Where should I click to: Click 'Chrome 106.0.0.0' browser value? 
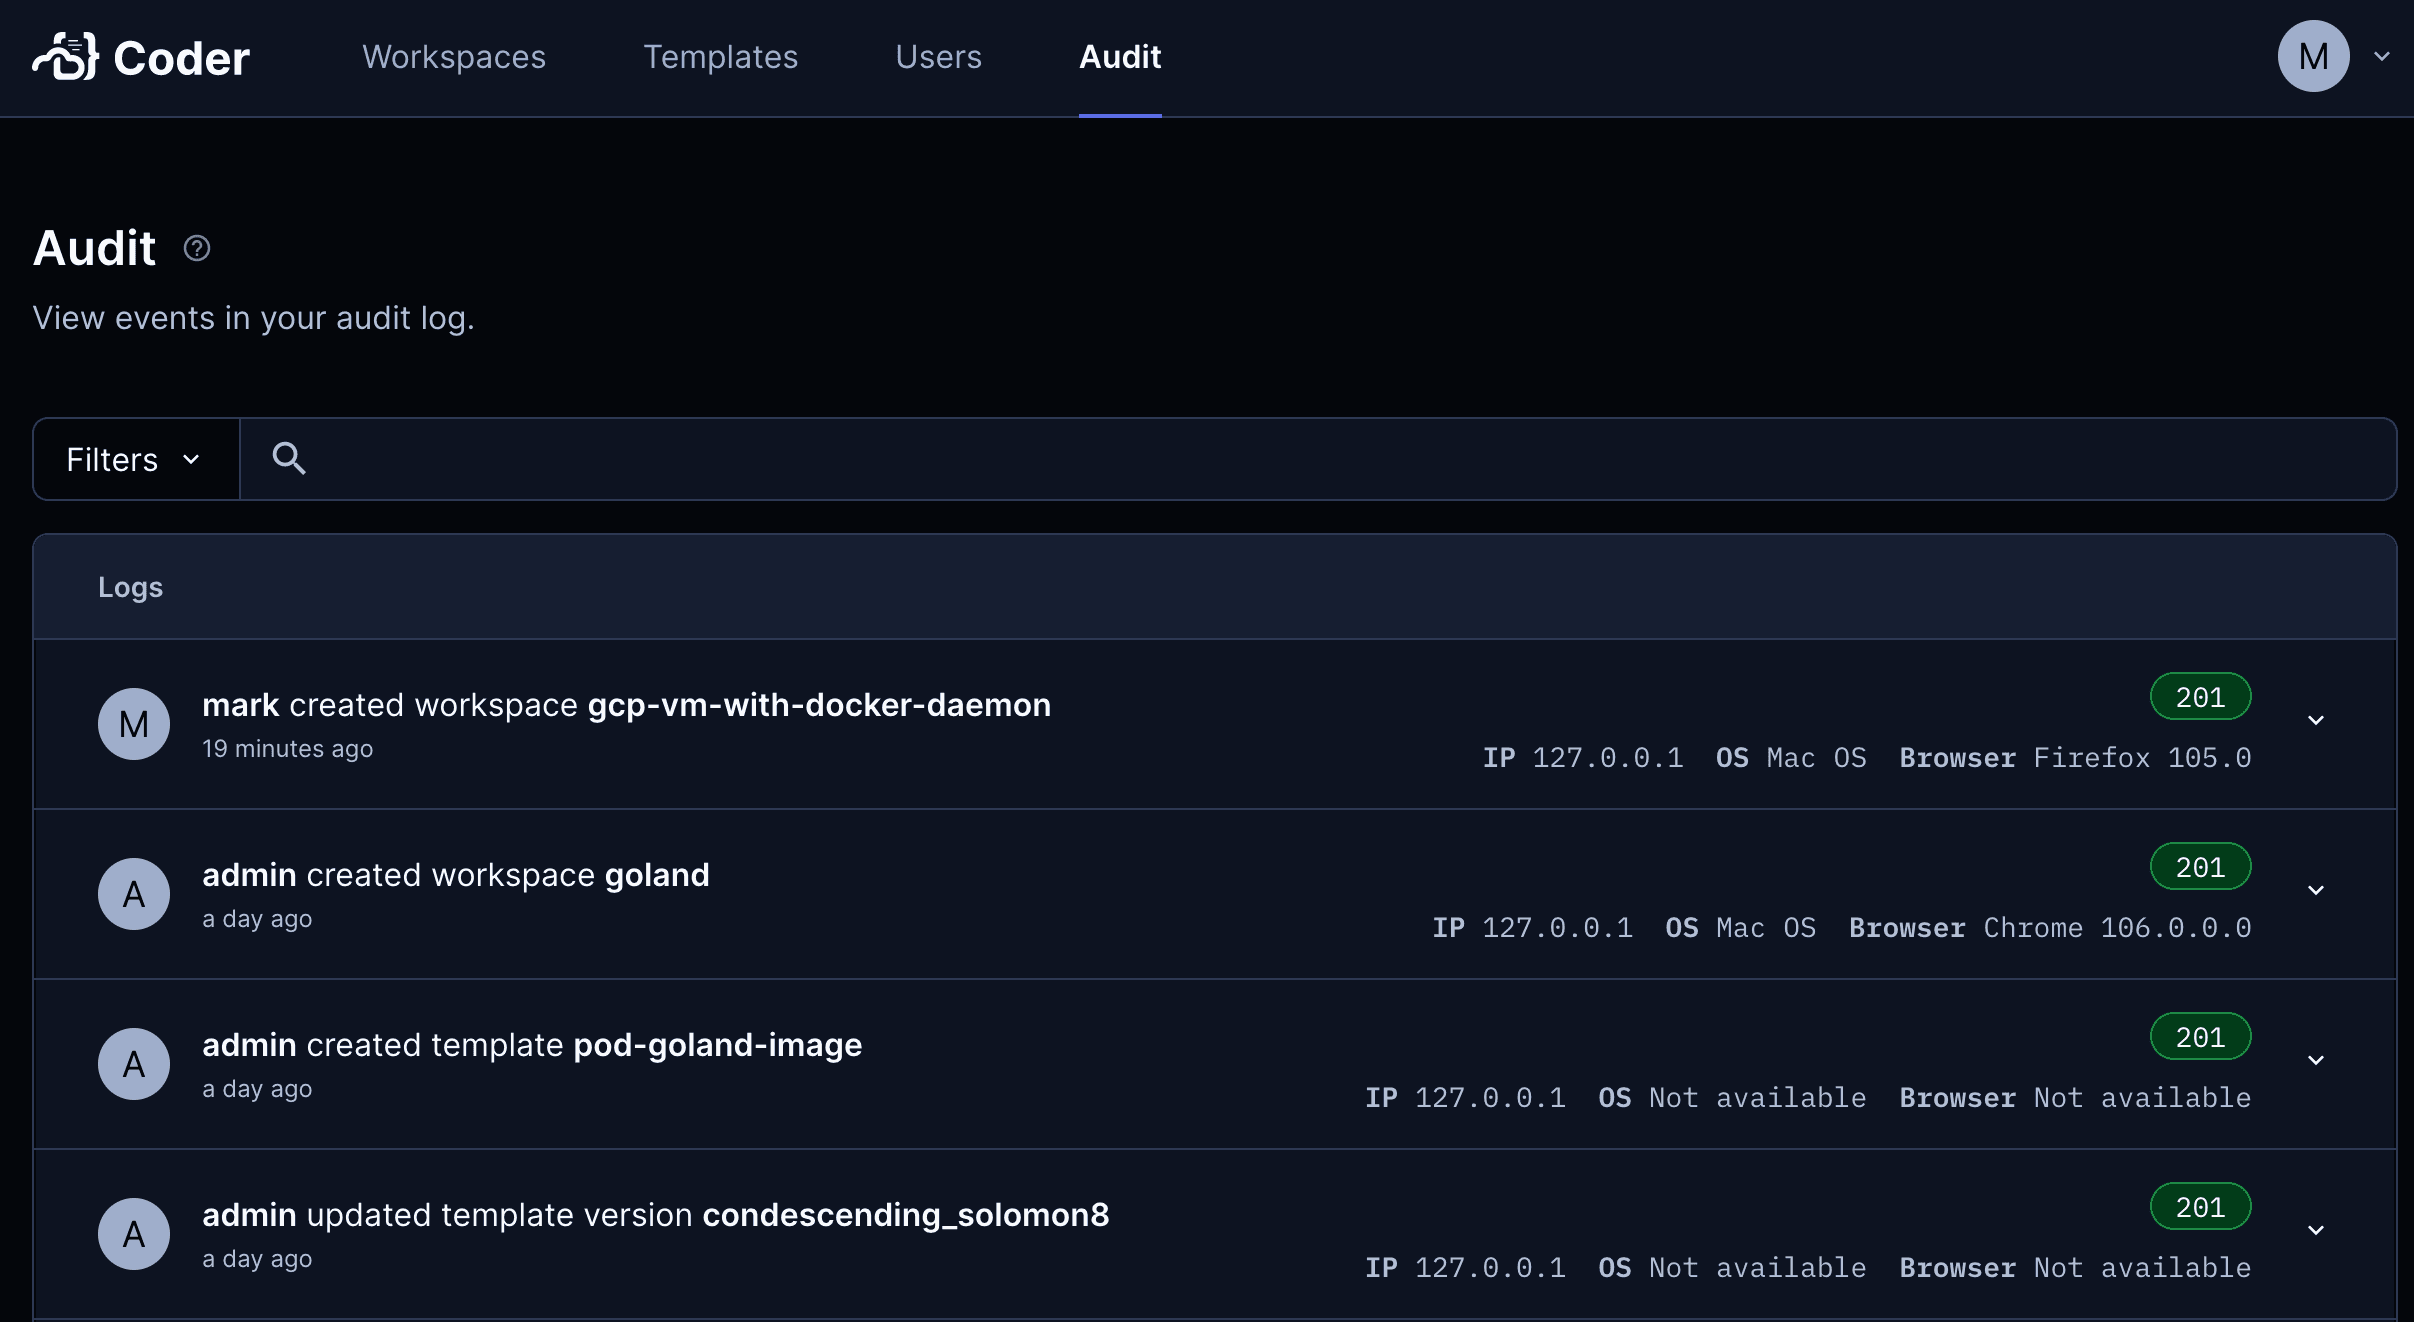[x=2117, y=928]
